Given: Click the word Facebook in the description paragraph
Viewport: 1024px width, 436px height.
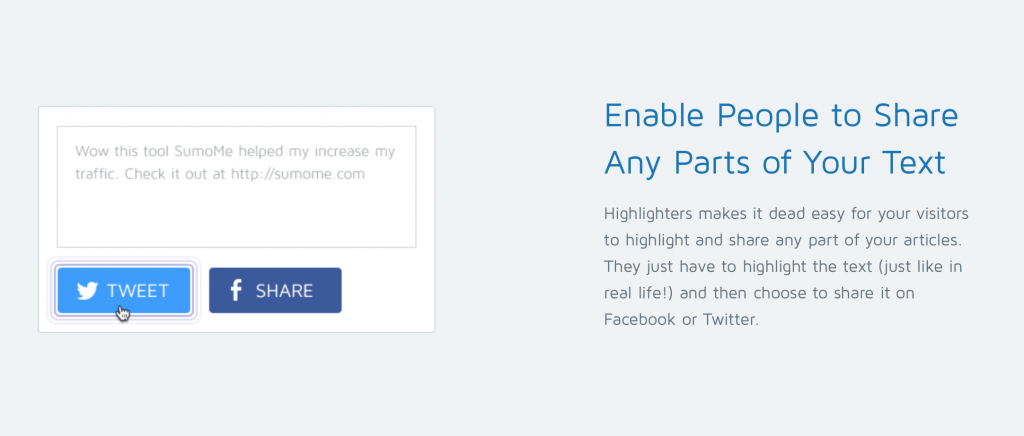Looking at the screenshot, I should tap(639, 320).
